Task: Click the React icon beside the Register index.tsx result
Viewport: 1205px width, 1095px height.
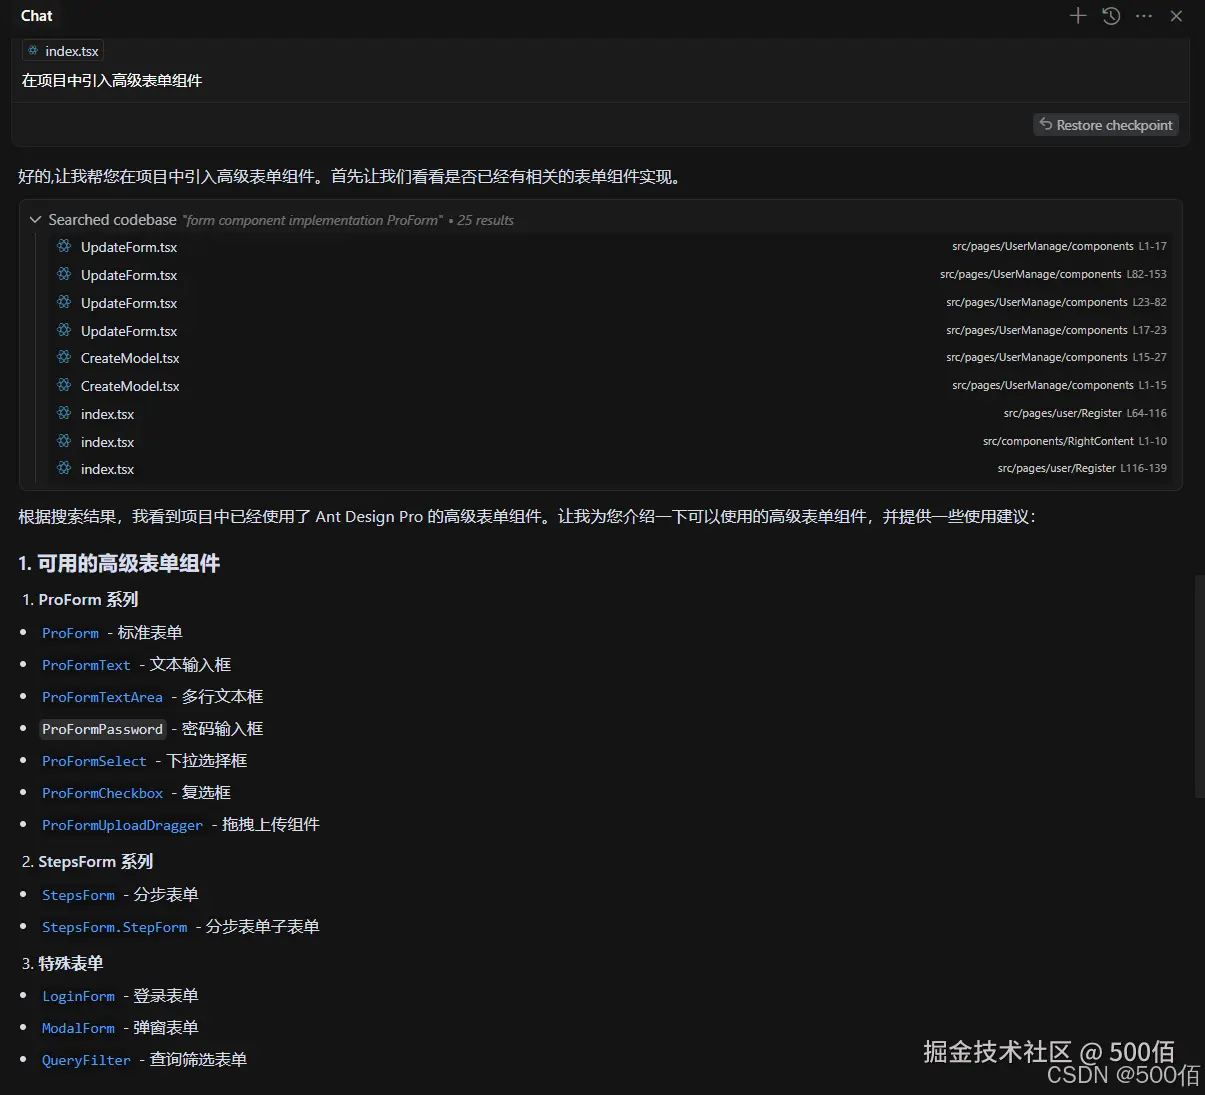Action: pos(64,413)
